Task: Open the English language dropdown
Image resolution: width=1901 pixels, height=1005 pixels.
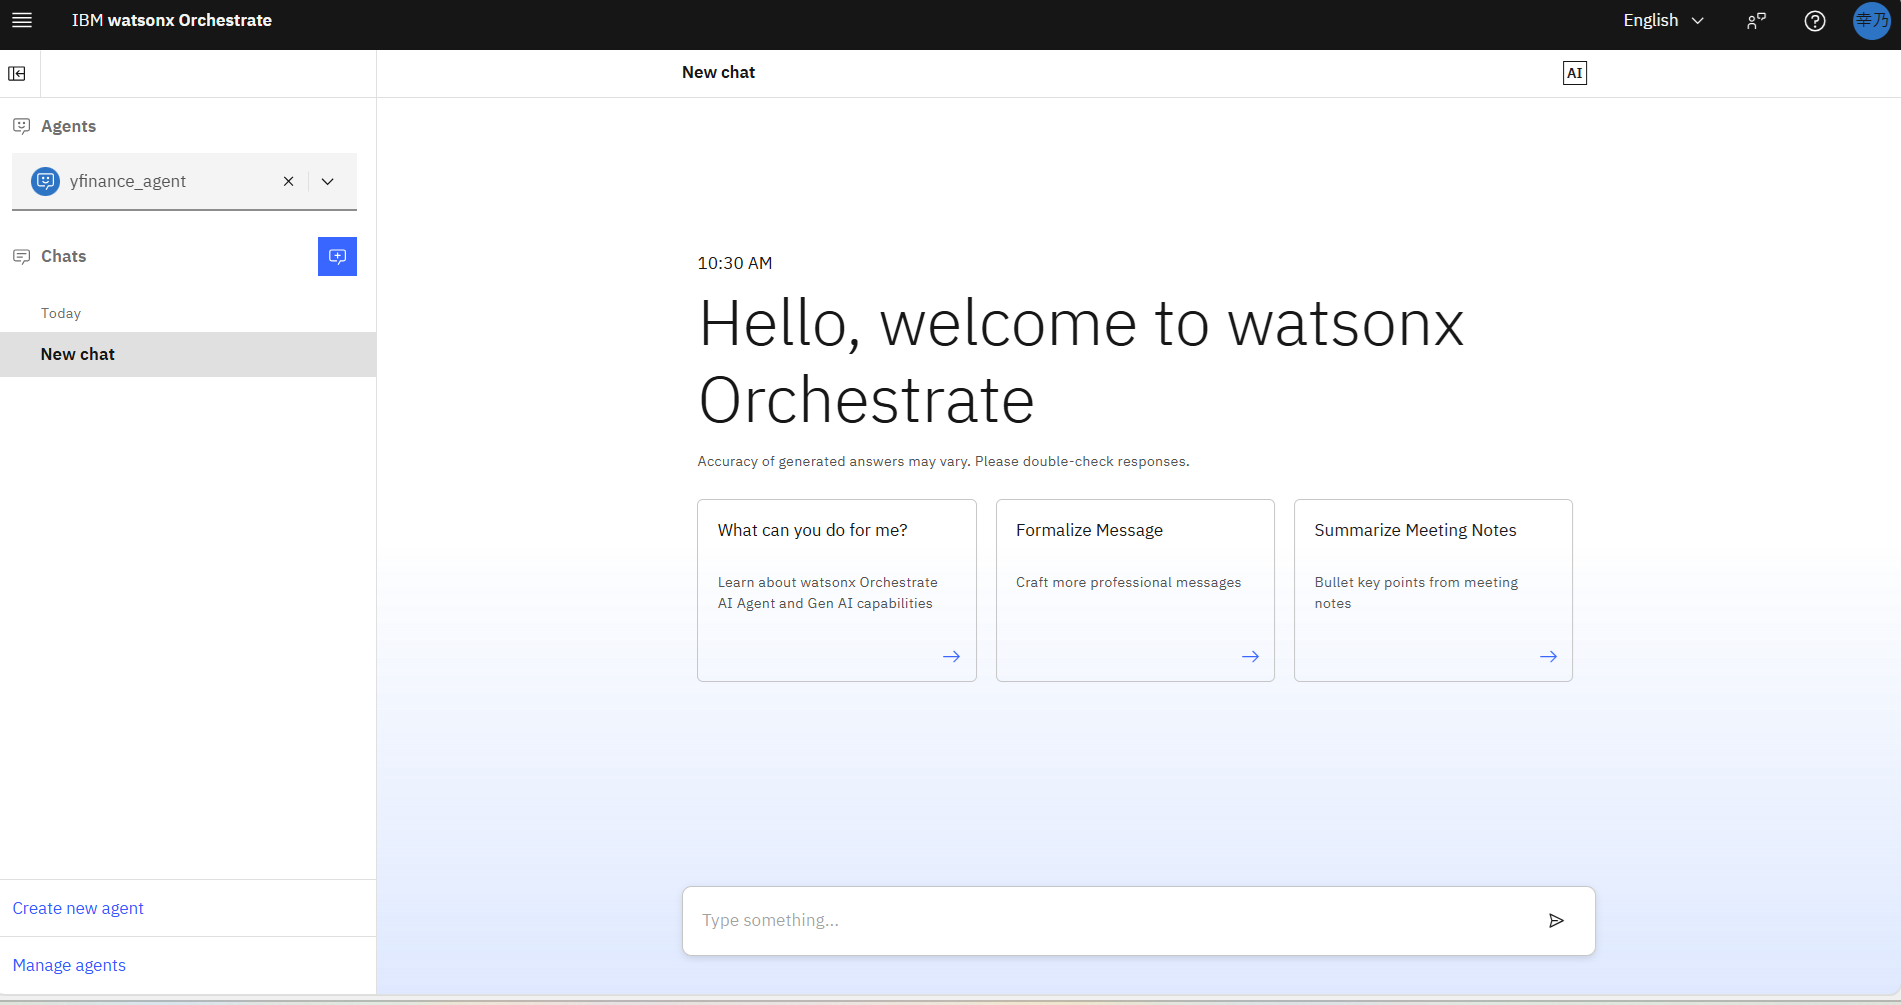Action: tap(1662, 20)
